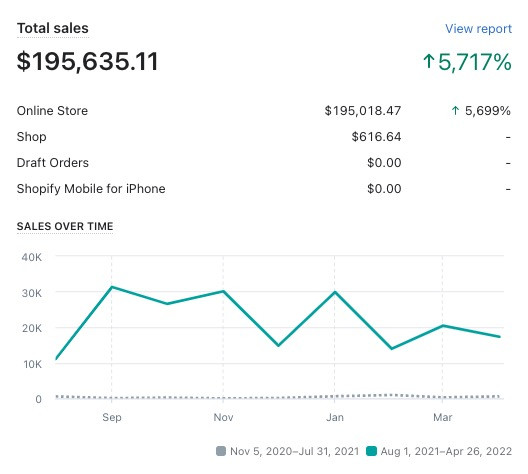Click the Sep label on the x-axis

(112, 417)
